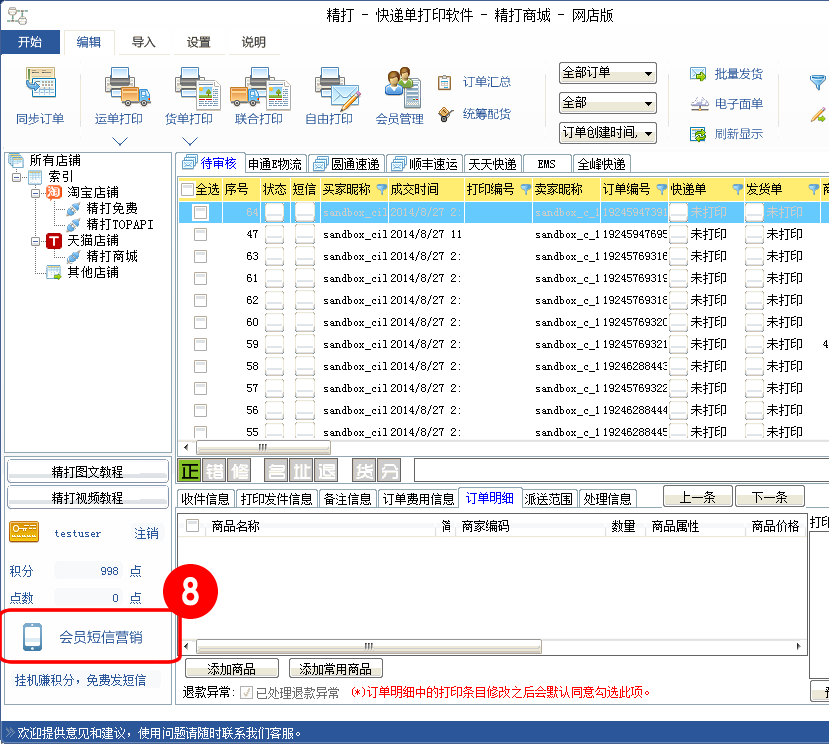Check the checkbox for order row 47
This screenshot has width=829, height=744.
(x=201, y=234)
